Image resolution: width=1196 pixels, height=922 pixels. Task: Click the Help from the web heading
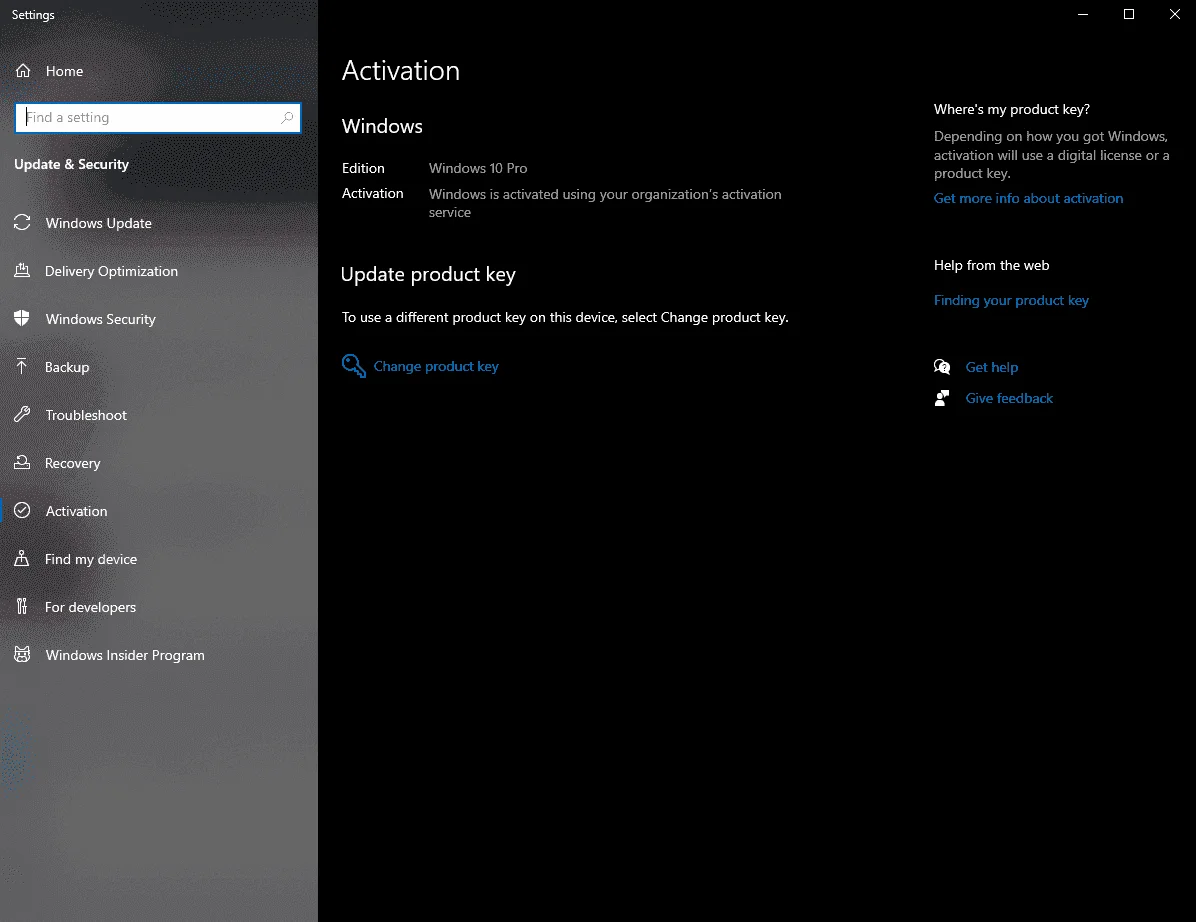pos(992,265)
